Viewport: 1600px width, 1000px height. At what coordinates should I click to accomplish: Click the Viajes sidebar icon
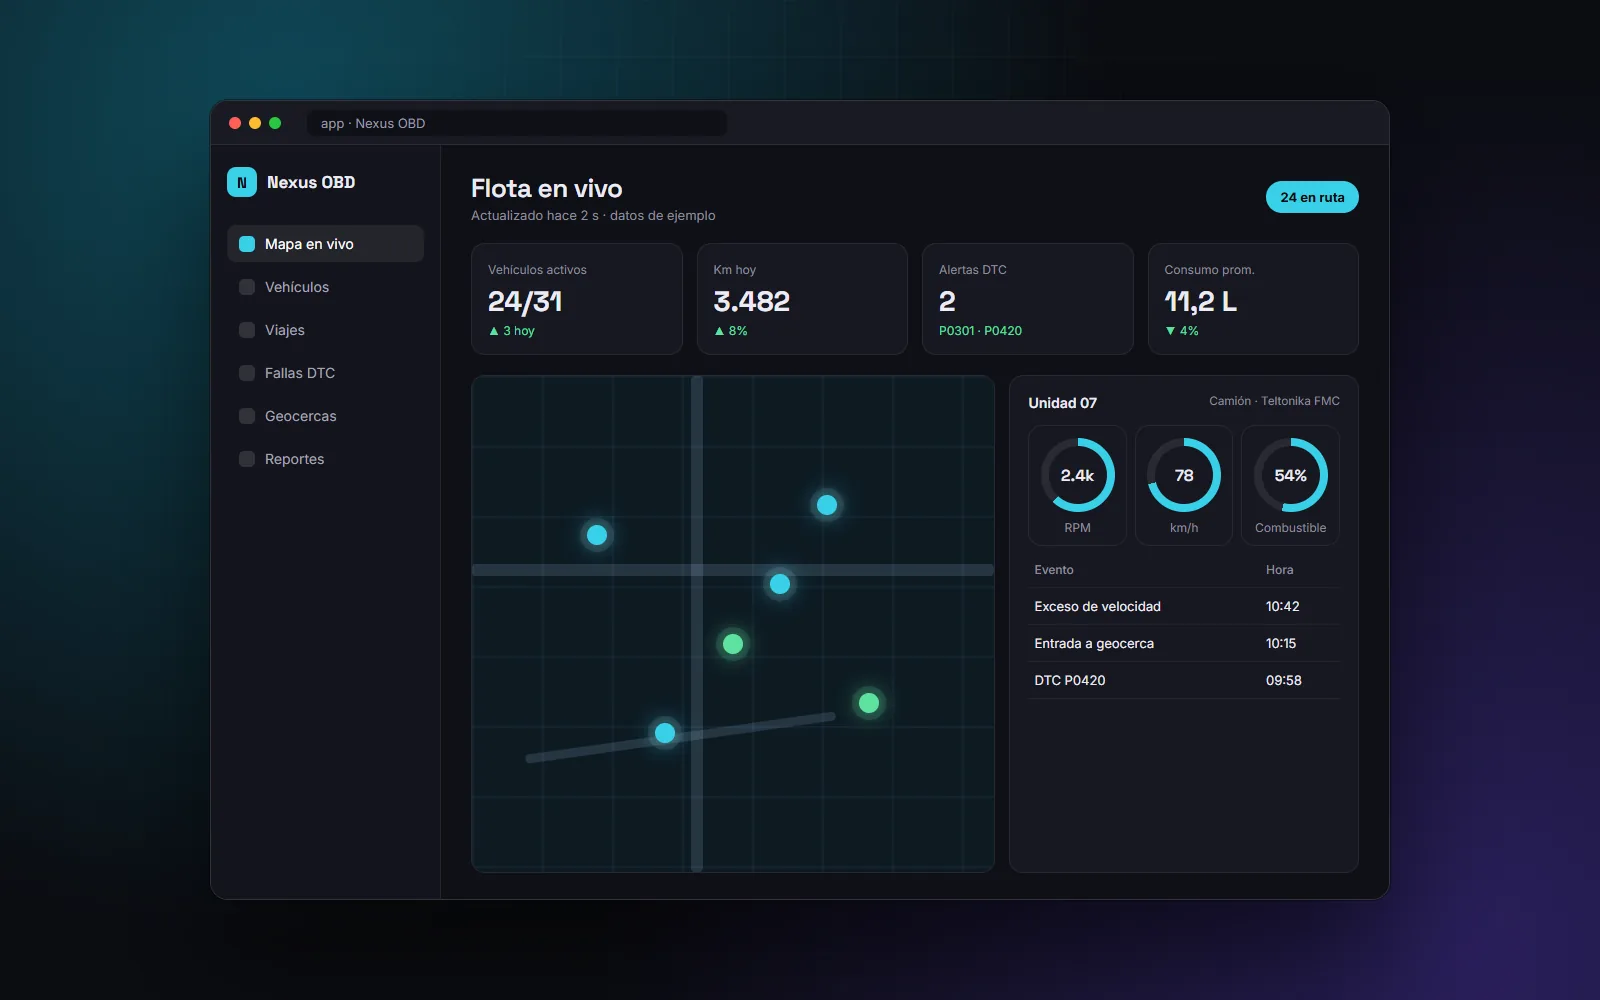click(x=247, y=330)
